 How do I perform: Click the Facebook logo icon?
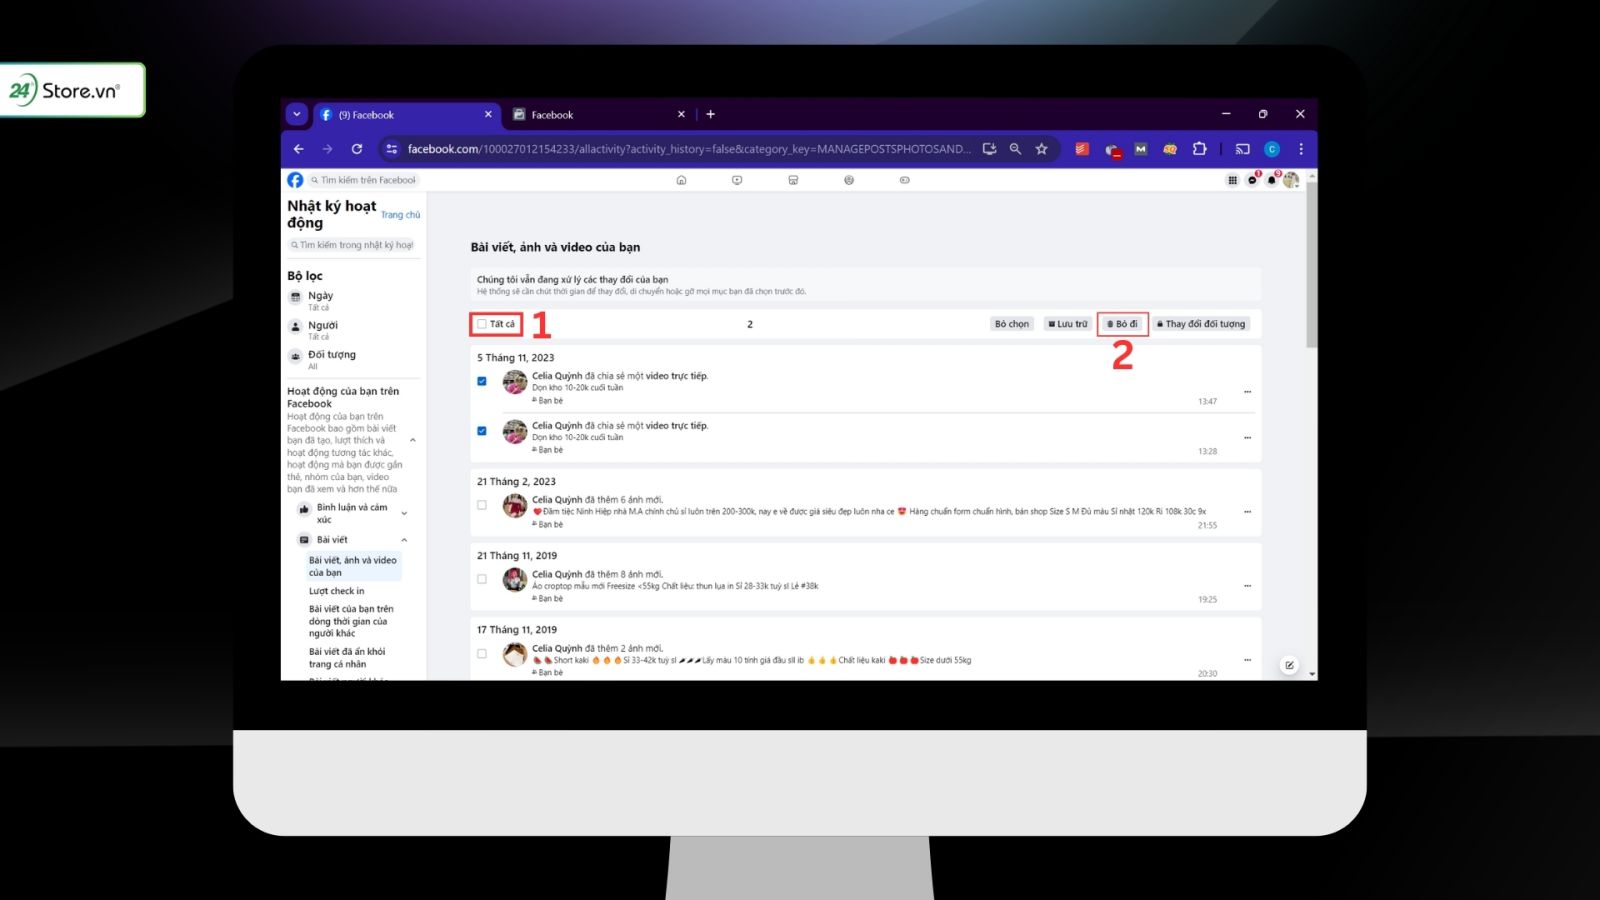(295, 180)
